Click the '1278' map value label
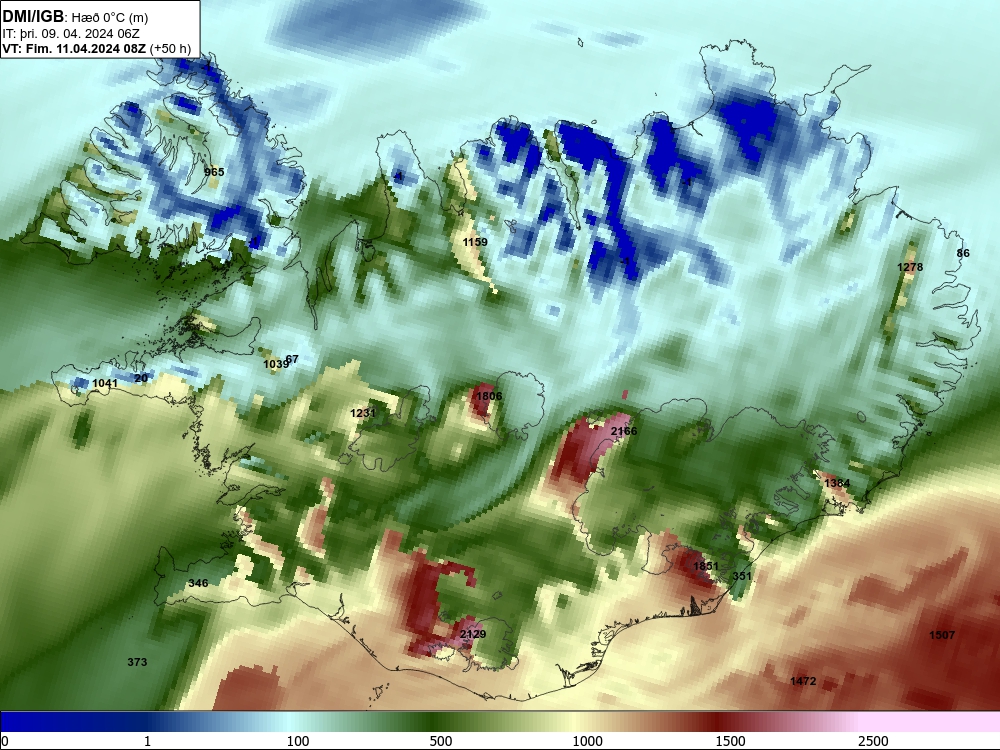This screenshot has width=1000, height=750. point(910,267)
